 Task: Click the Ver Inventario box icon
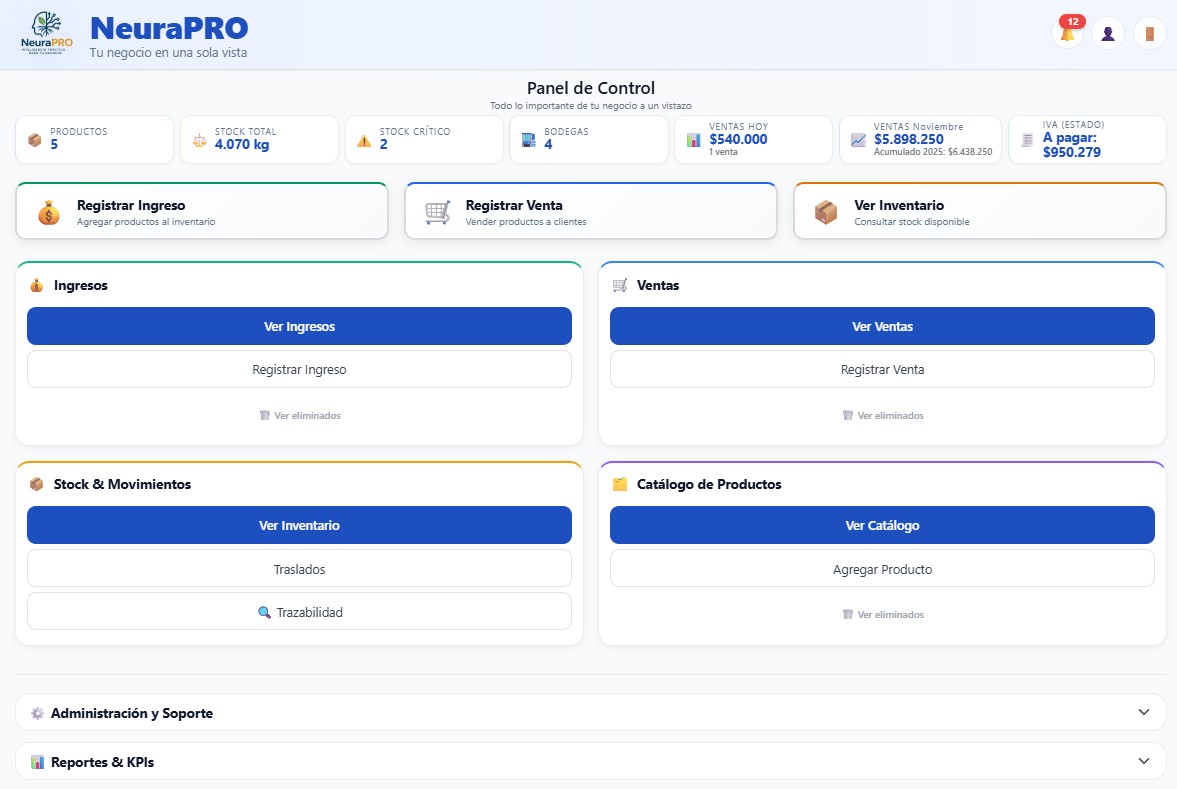click(x=826, y=212)
